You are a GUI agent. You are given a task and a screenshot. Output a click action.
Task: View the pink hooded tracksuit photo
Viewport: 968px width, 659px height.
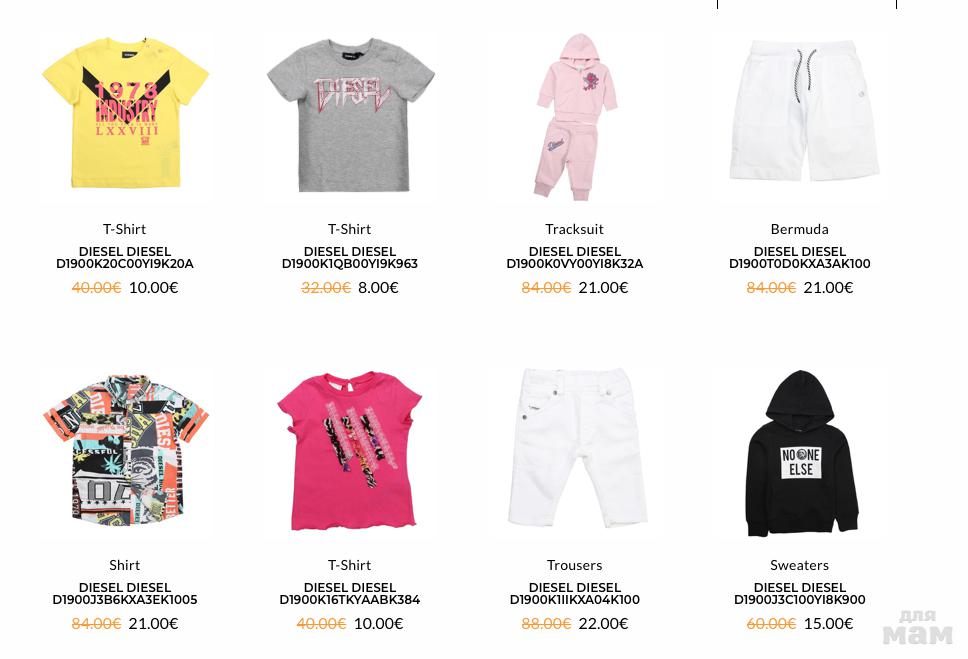coord(575,116)
